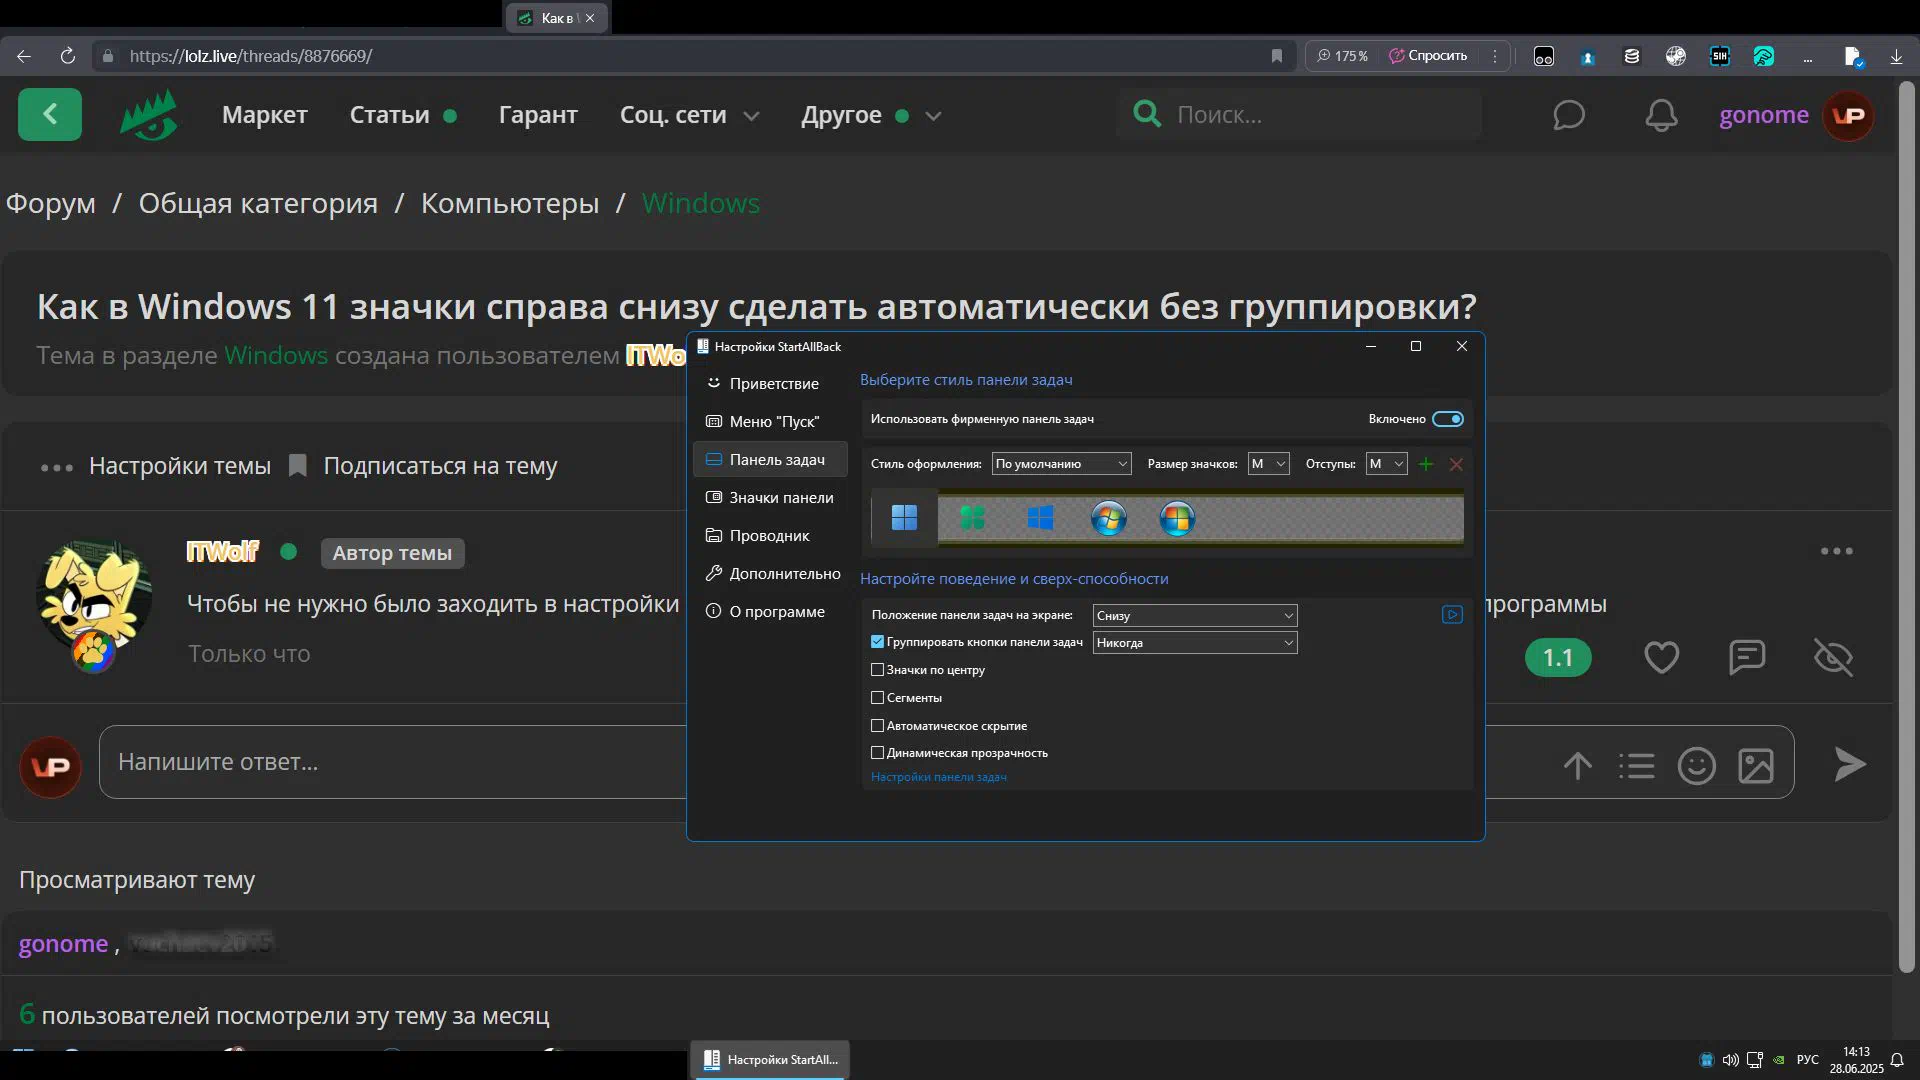Click the blue play preview icon
This screenshot has width=1920, height=1080.
point(1452,615)
